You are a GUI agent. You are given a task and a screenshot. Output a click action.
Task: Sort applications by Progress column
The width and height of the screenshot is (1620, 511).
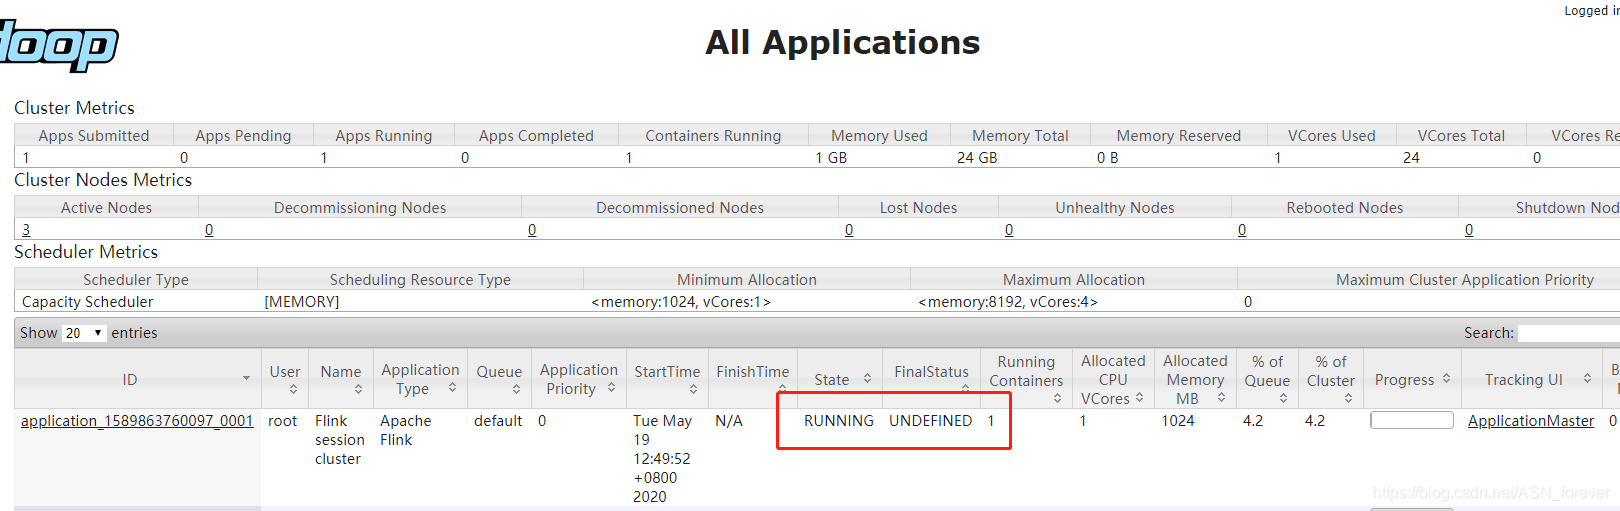[1412, 379]
